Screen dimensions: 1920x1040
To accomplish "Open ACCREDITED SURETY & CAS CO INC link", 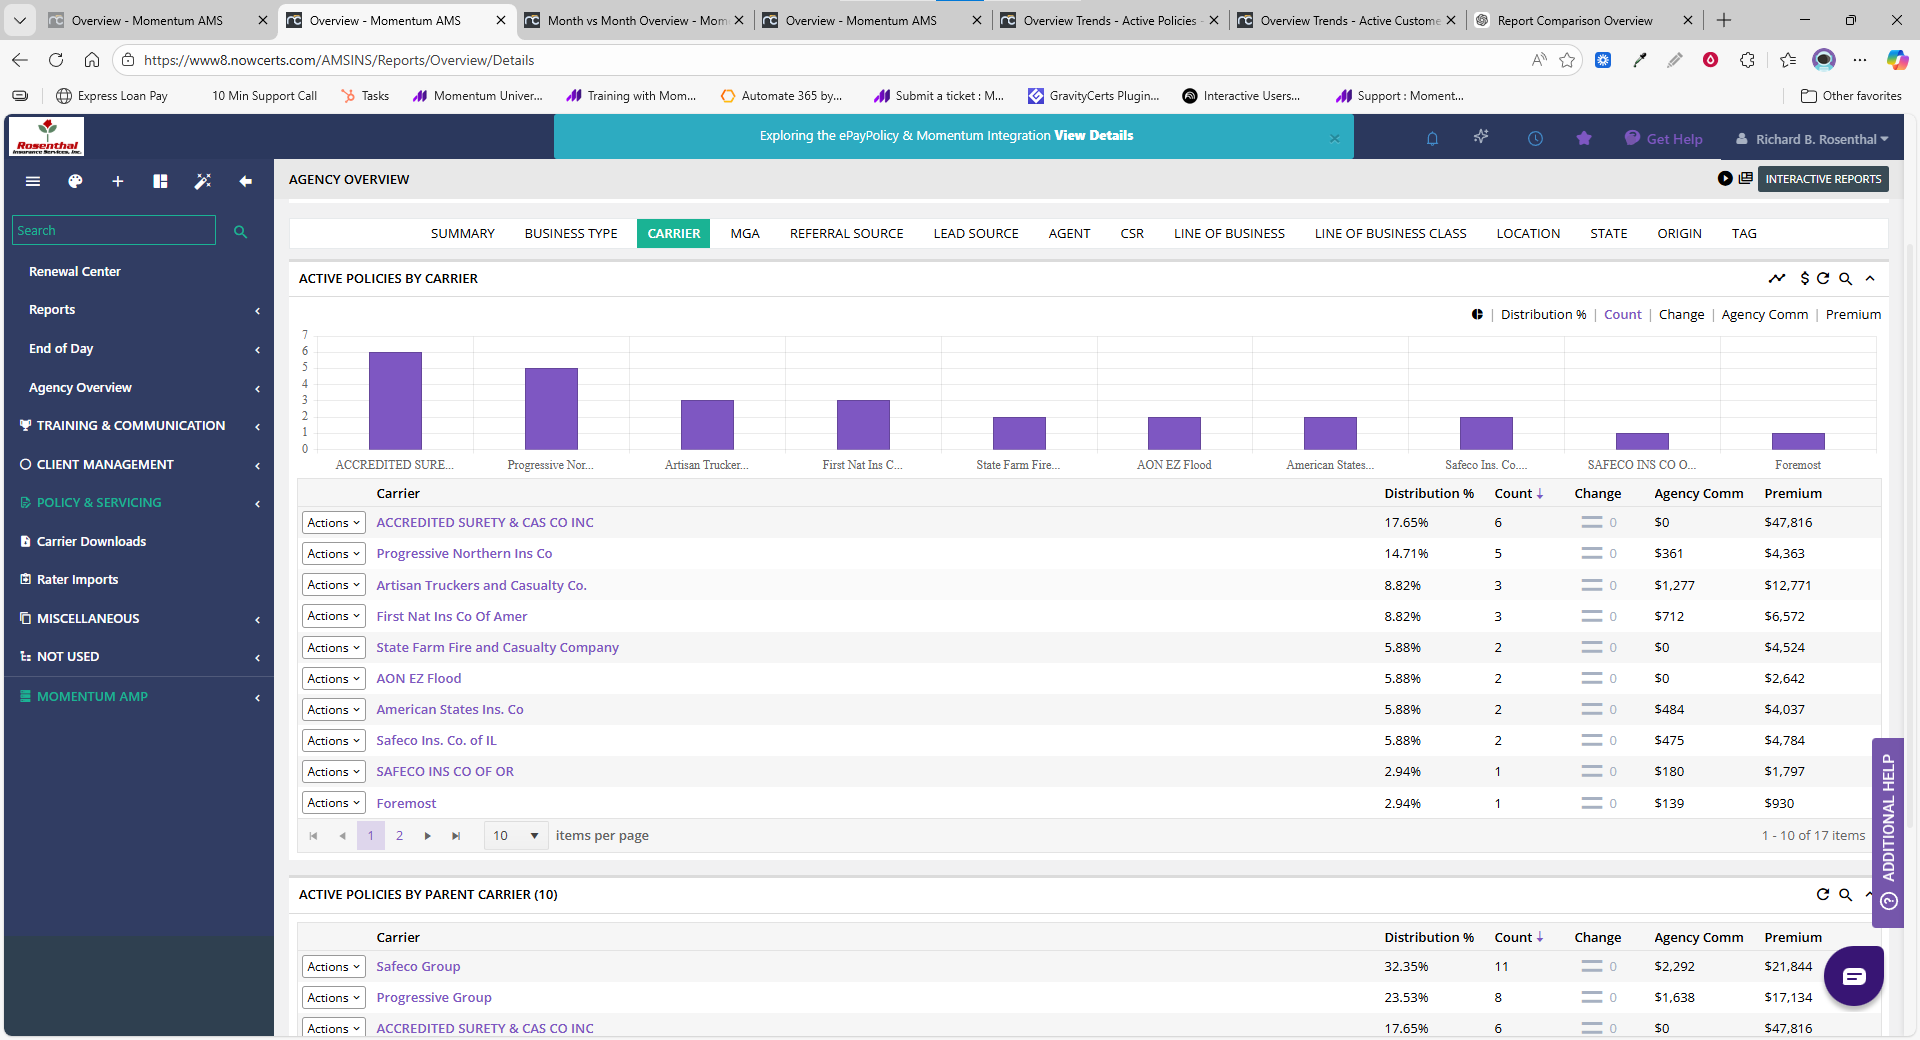I will tap(485, 523).
